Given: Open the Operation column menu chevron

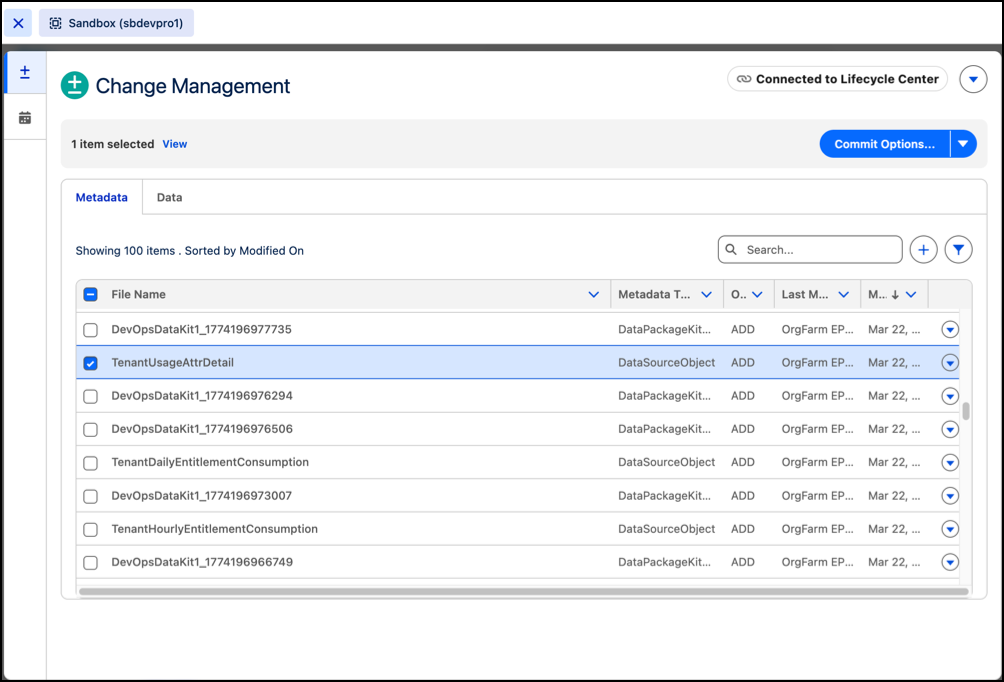Looking at the screenshot, I should (757, 295).
